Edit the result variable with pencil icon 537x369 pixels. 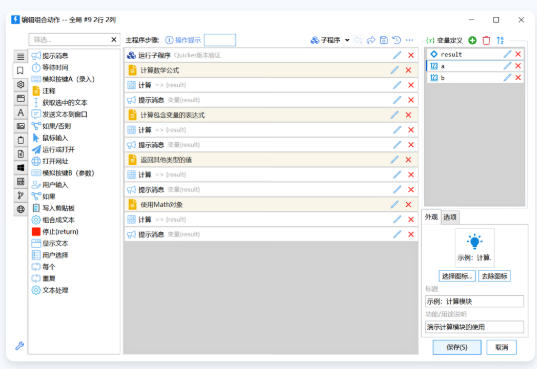coord(507,54)
